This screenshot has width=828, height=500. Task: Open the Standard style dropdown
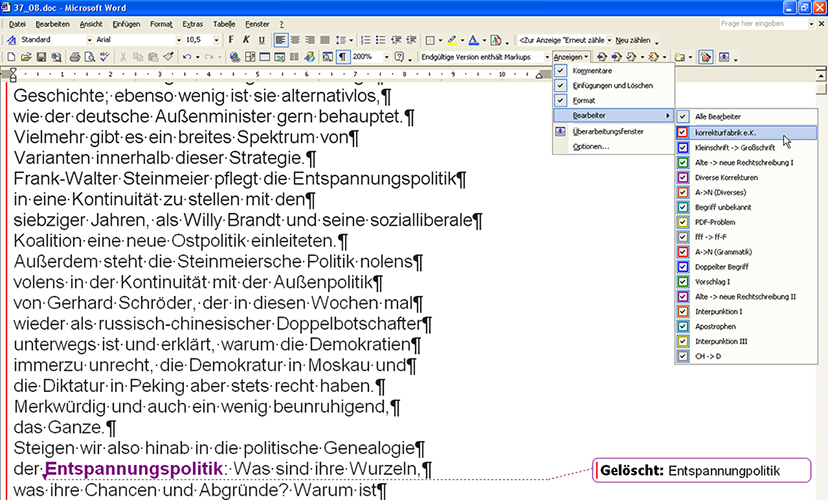[89, 40]
